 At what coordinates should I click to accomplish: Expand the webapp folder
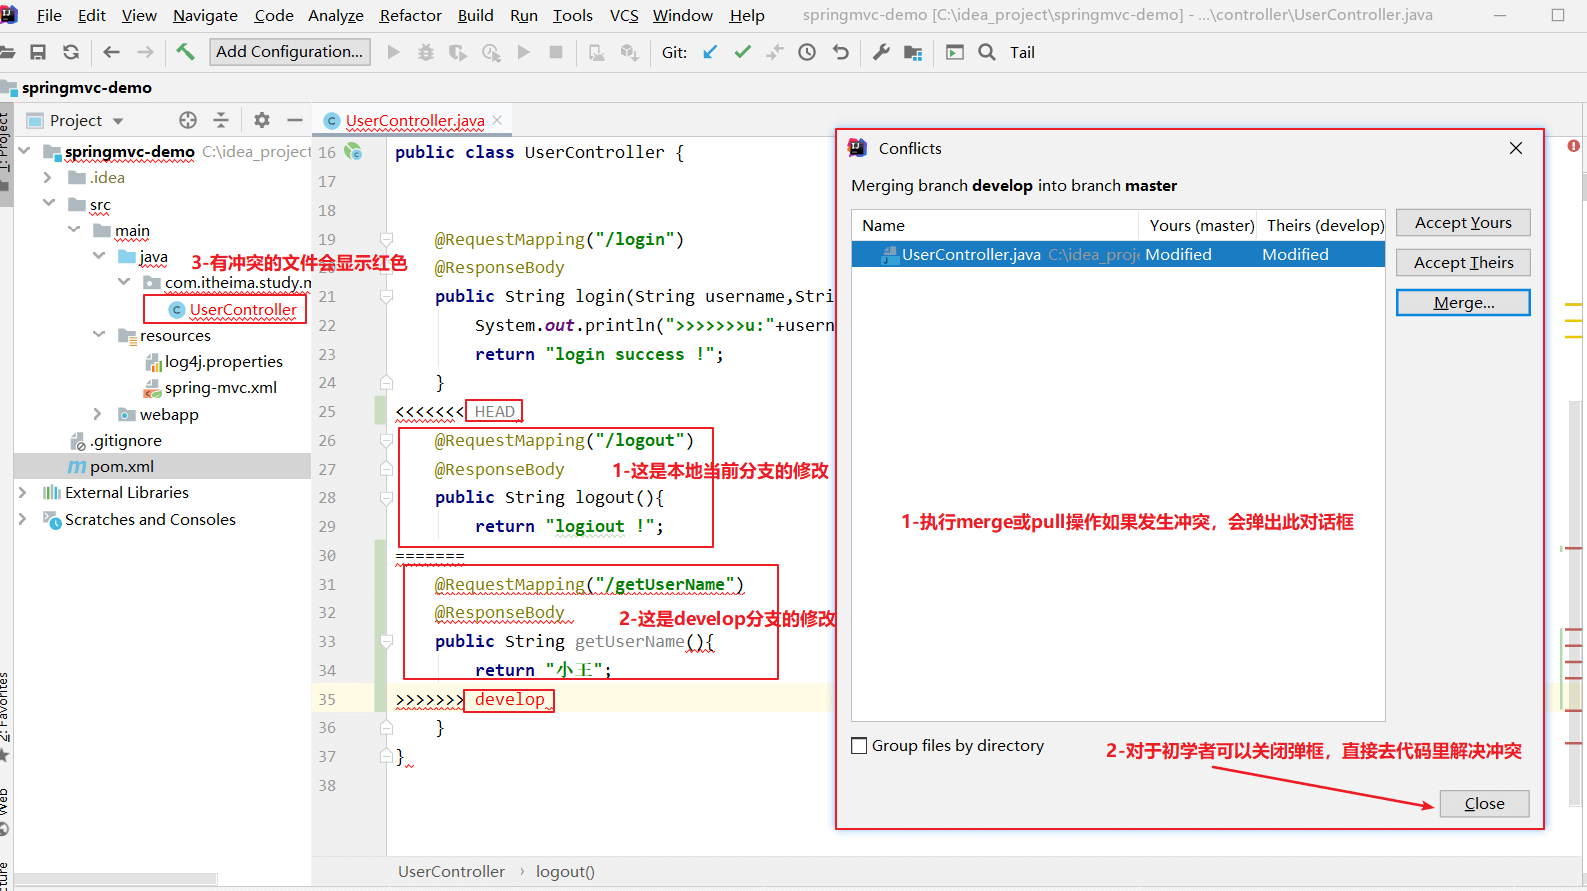(x=97, y=414)
